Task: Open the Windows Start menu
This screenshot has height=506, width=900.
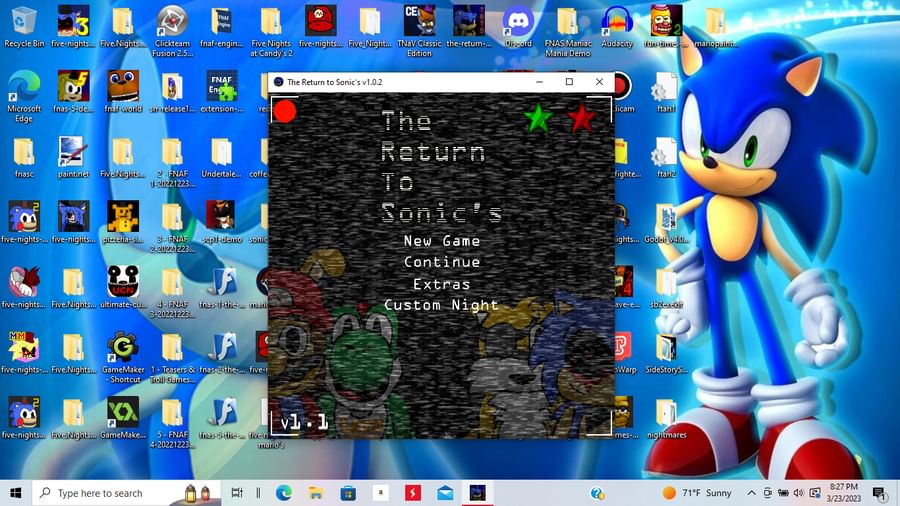Action: [15, 493]
